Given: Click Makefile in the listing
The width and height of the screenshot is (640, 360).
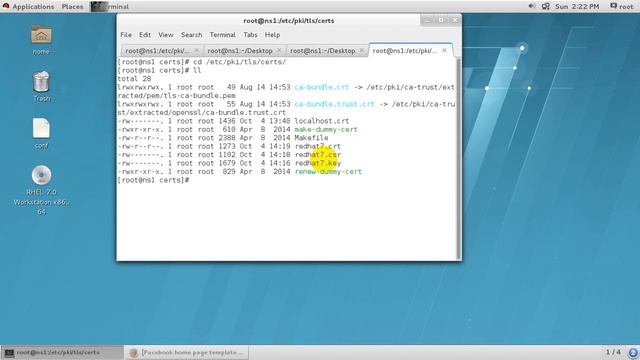Looking at the screenshot, I should click(311, 138).
